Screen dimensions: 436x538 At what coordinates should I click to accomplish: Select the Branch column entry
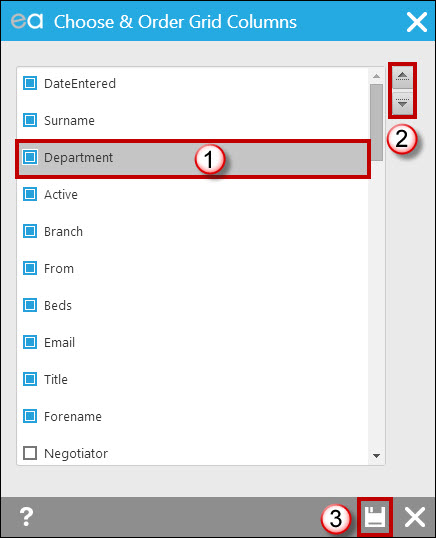(193, 232)
